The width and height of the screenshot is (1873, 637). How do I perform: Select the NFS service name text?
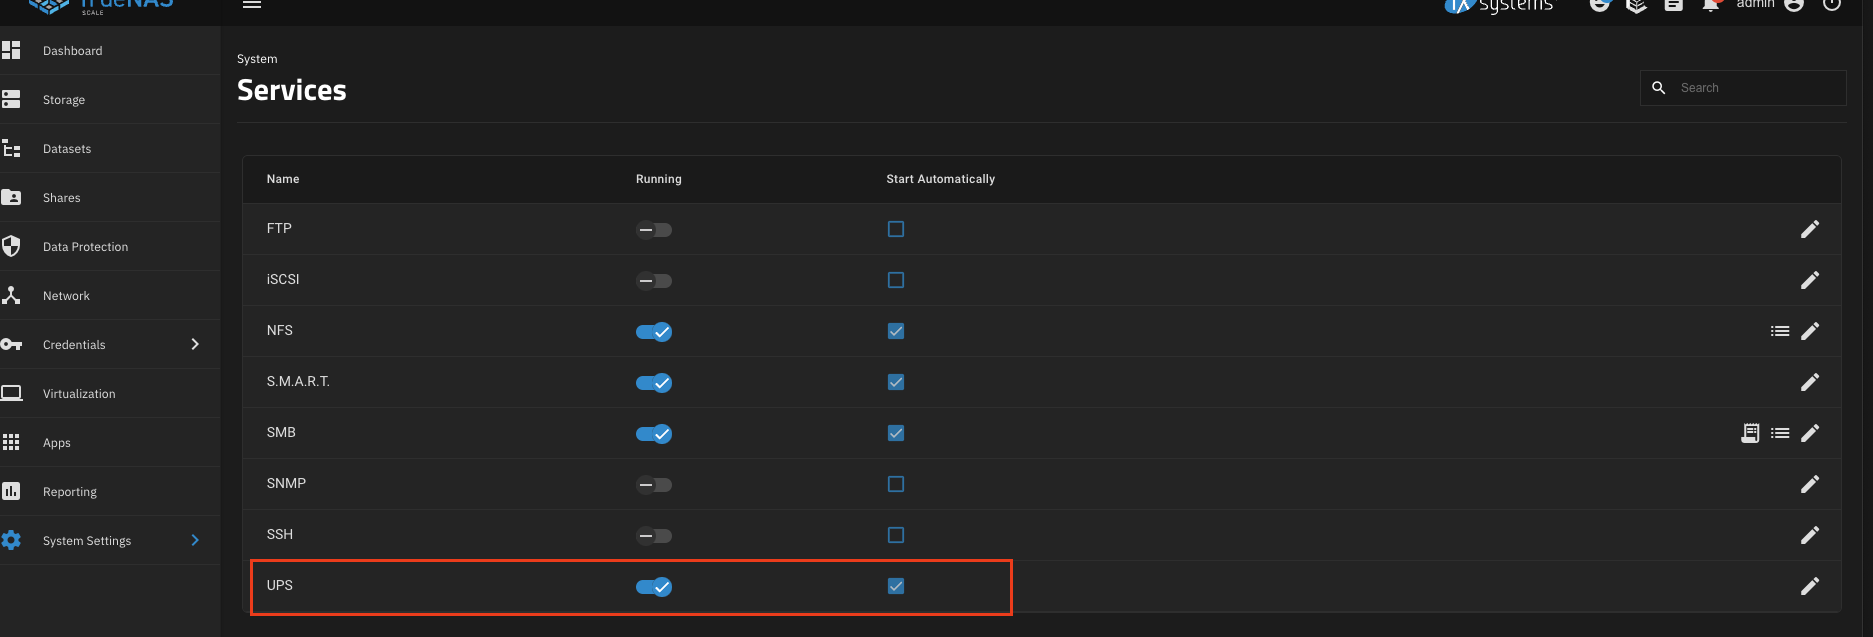pos(280,330)
